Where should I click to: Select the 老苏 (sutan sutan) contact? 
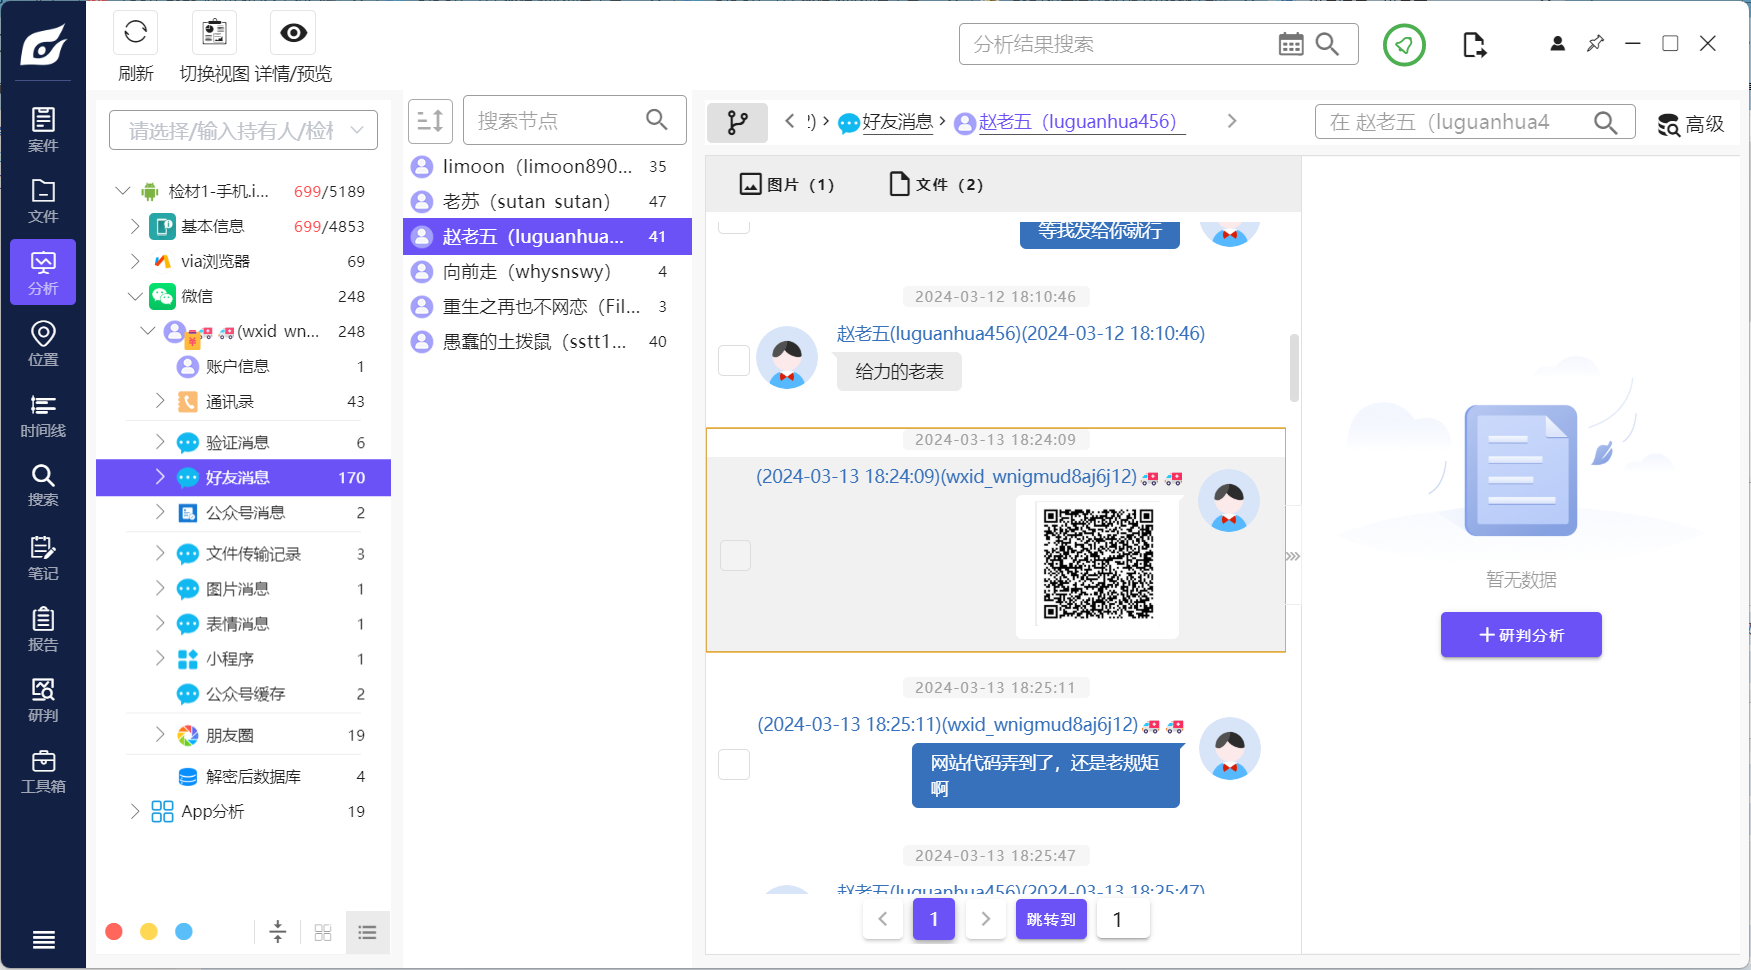click(x=547, y=201)
